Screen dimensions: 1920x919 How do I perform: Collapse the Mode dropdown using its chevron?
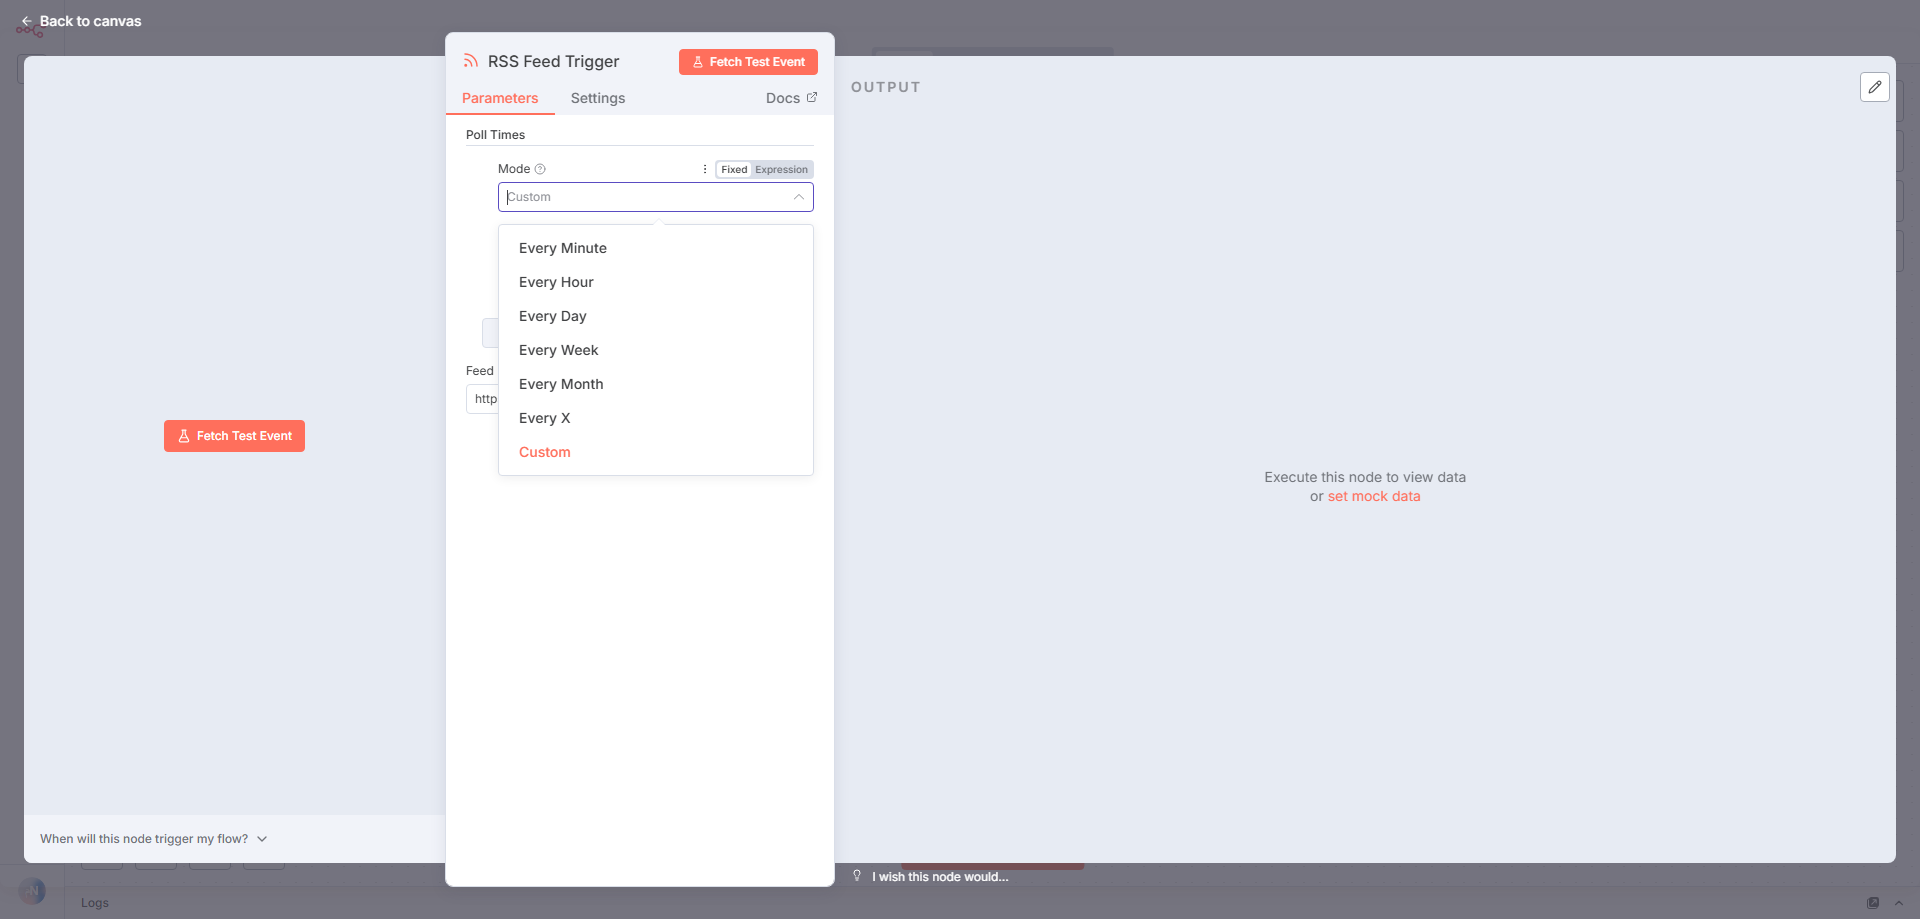coord(798,197)
